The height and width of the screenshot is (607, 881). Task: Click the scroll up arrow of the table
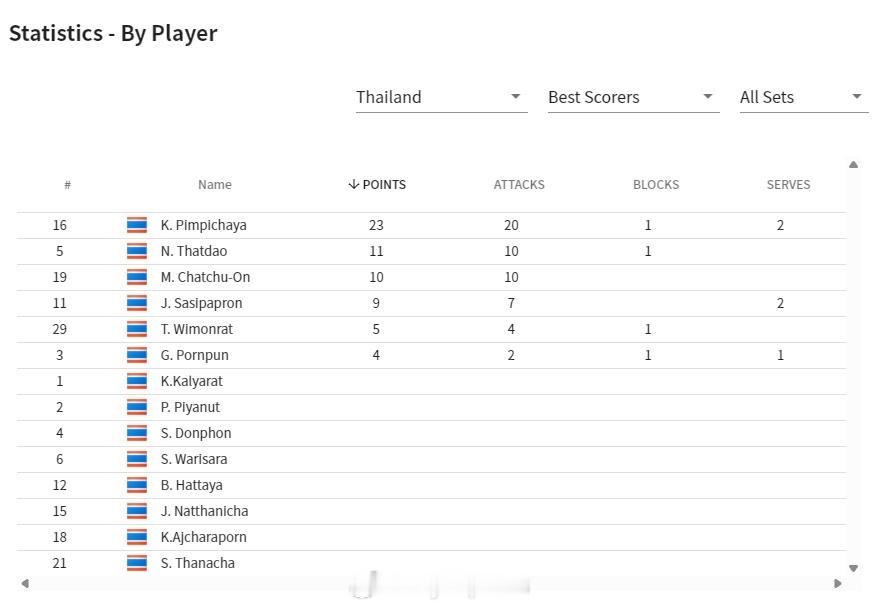pos(853,165)
